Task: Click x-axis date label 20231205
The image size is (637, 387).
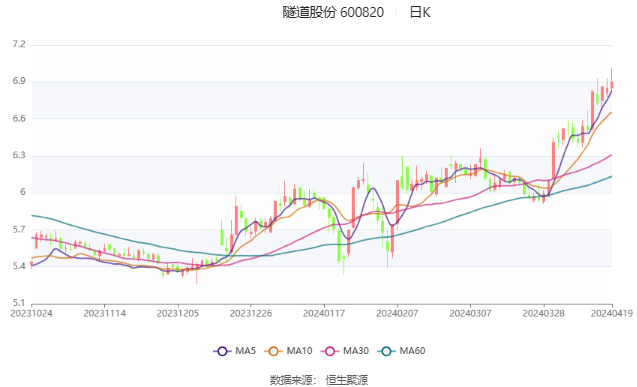Action: pyautogui.click(x=178, y=313)
